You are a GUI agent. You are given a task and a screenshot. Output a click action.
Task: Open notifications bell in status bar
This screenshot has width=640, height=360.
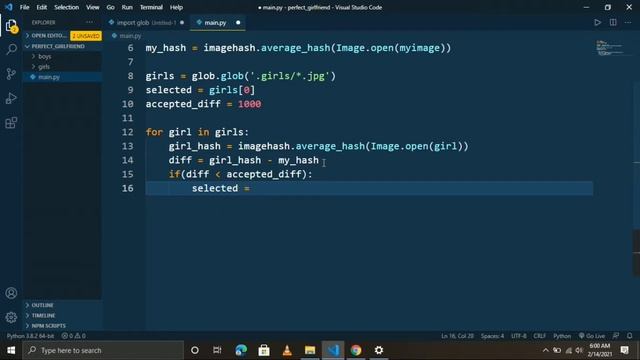coord(630,336)
